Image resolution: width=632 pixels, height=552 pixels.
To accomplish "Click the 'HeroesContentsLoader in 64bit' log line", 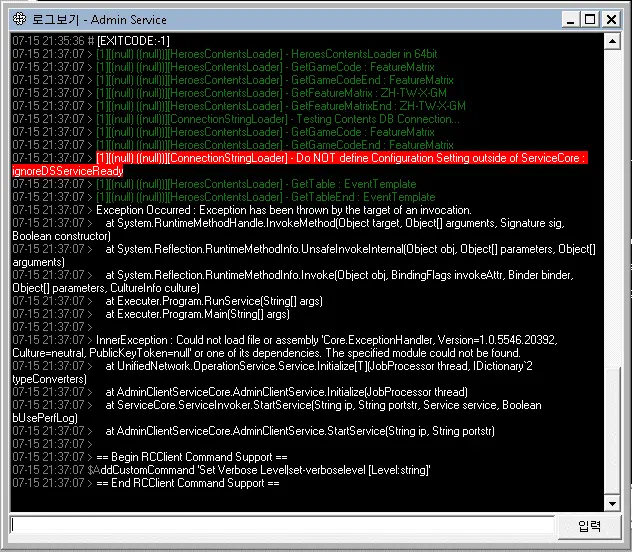I will 225,54.
